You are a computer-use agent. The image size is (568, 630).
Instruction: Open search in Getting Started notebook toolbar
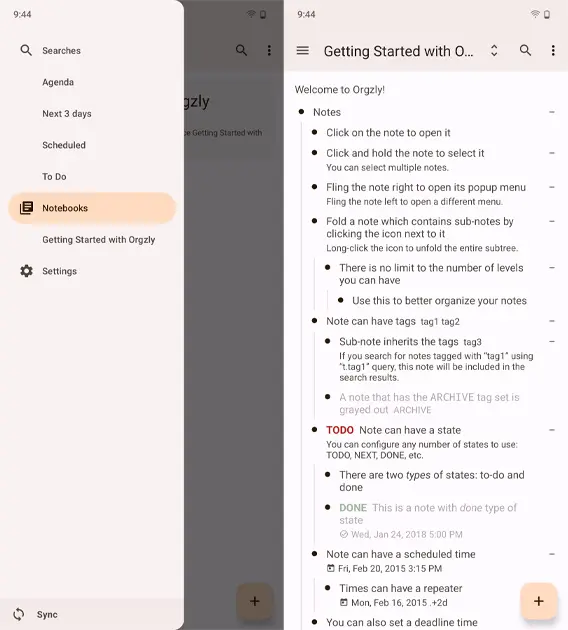525,51
